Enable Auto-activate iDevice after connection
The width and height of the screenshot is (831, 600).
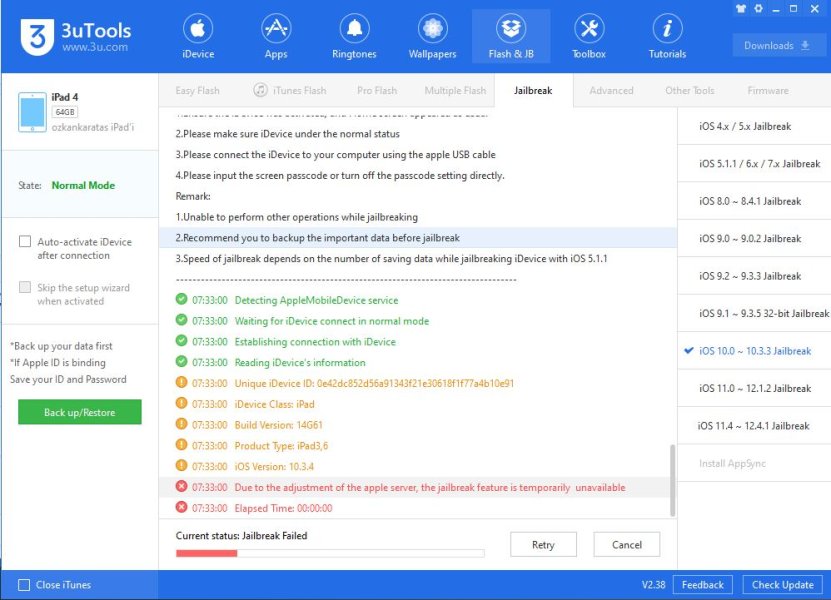tap(25, 242)
